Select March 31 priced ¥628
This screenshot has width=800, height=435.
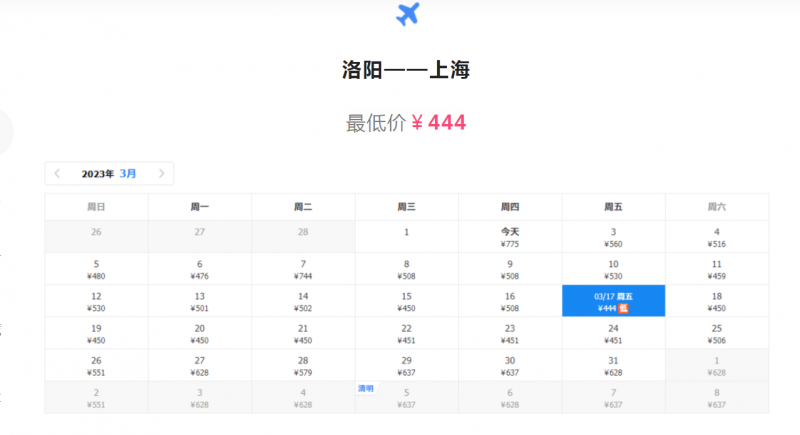click(x=613, y=365)
